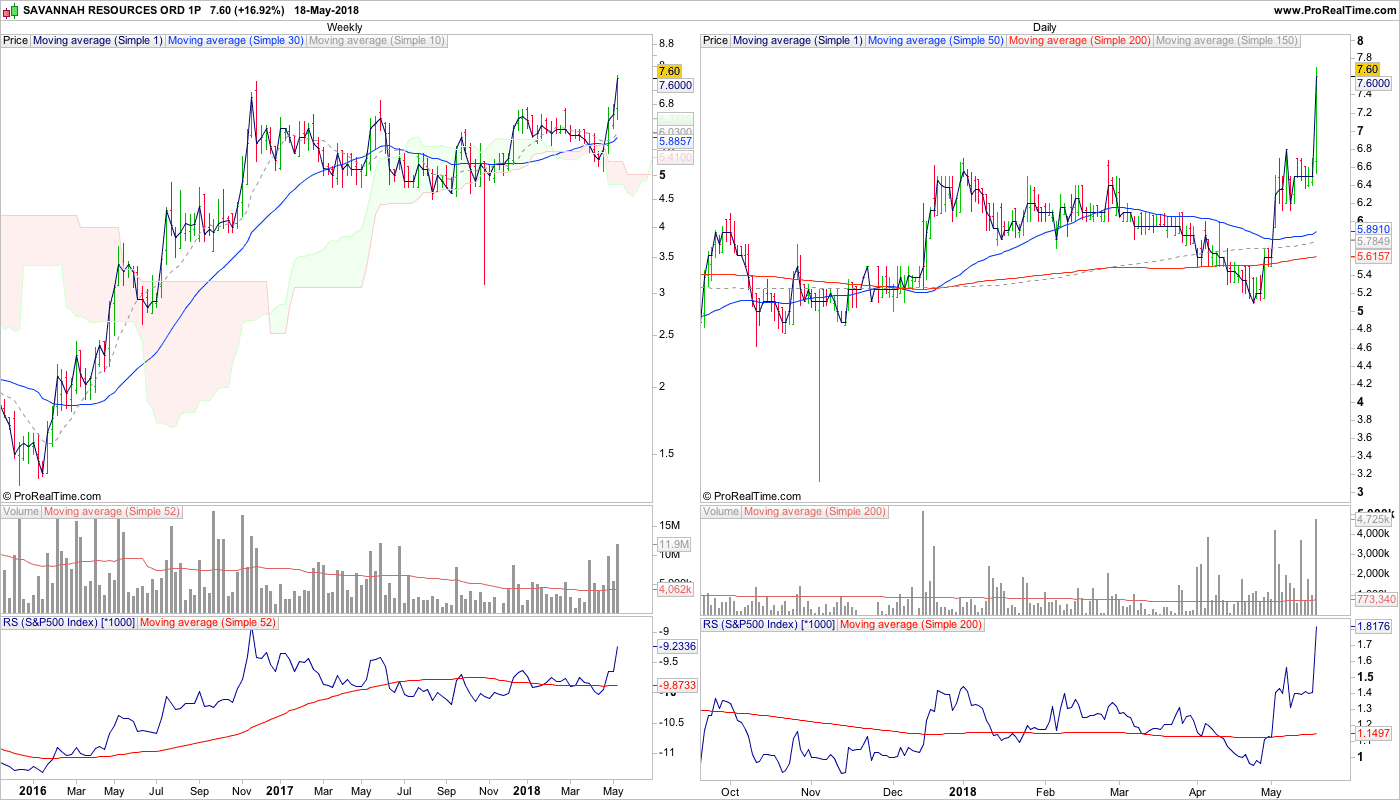
Task: Click the Price label on the Daily chart
Action: tap(716, 41)
